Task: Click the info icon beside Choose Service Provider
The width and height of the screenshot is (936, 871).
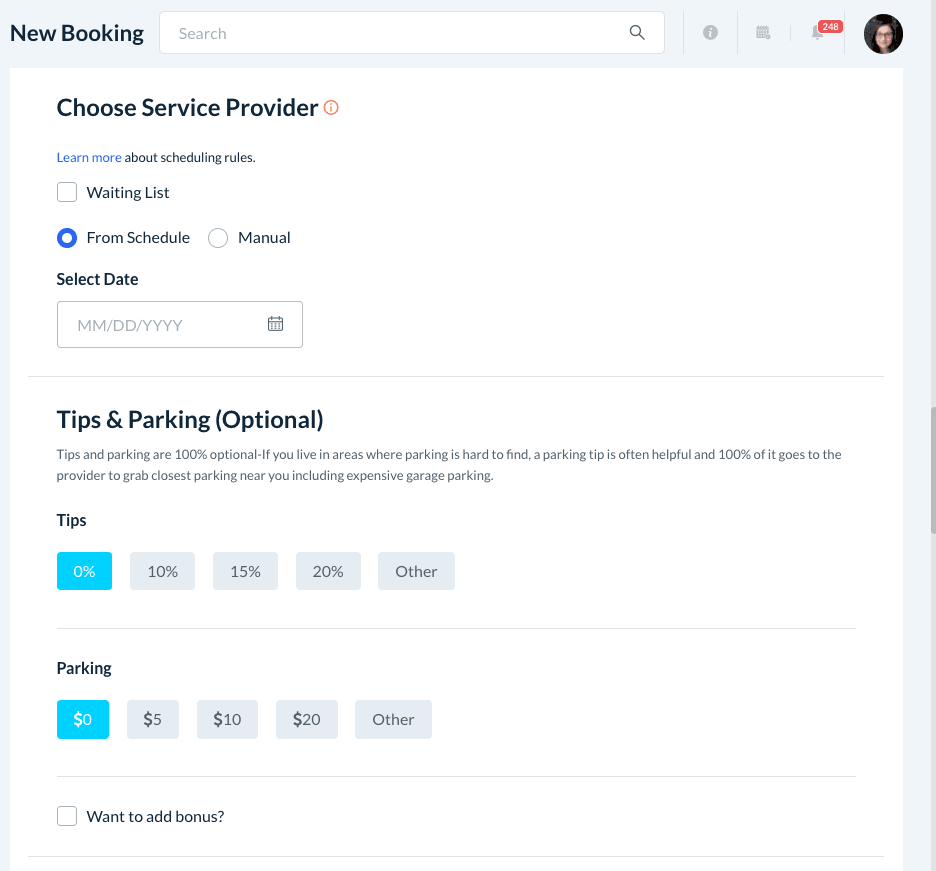Action: tap(331, 107)
